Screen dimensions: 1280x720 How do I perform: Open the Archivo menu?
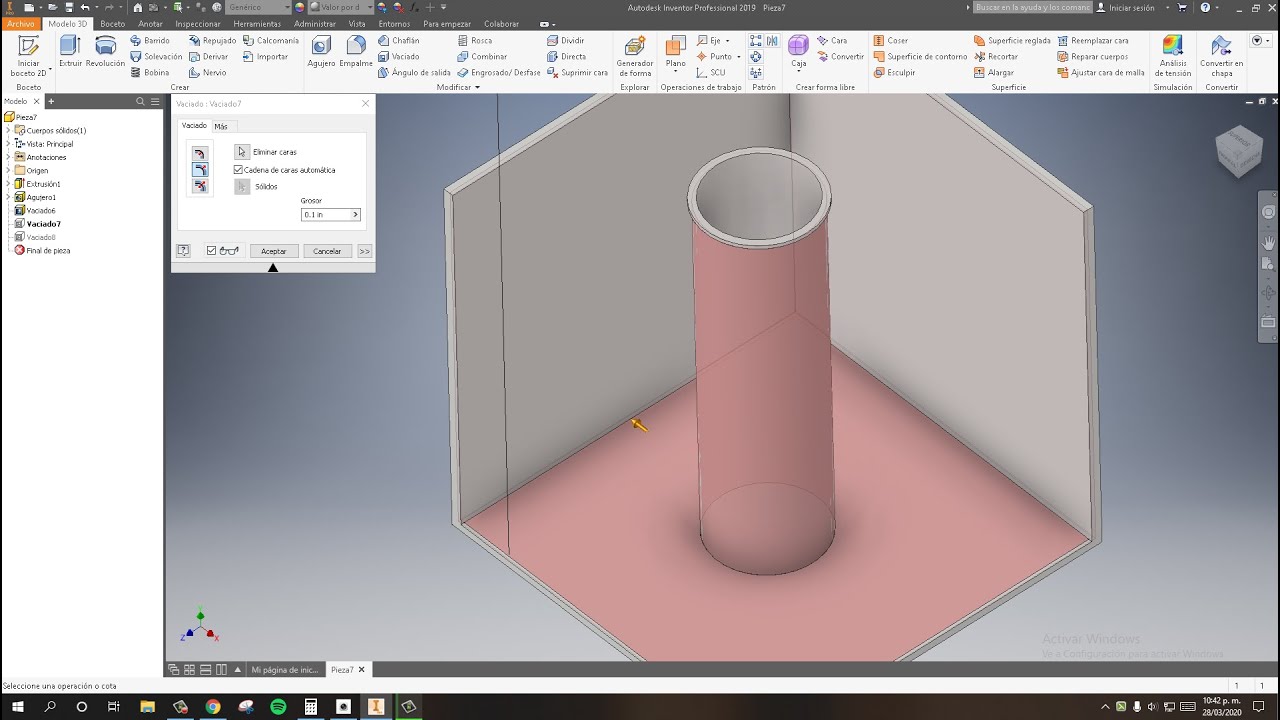(20, 24)
